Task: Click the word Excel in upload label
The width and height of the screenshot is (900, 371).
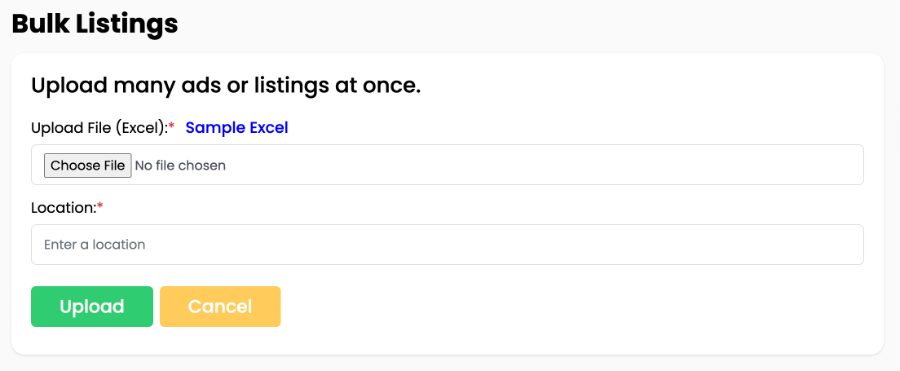Action: pyautogui.click(x=139, y=128)
